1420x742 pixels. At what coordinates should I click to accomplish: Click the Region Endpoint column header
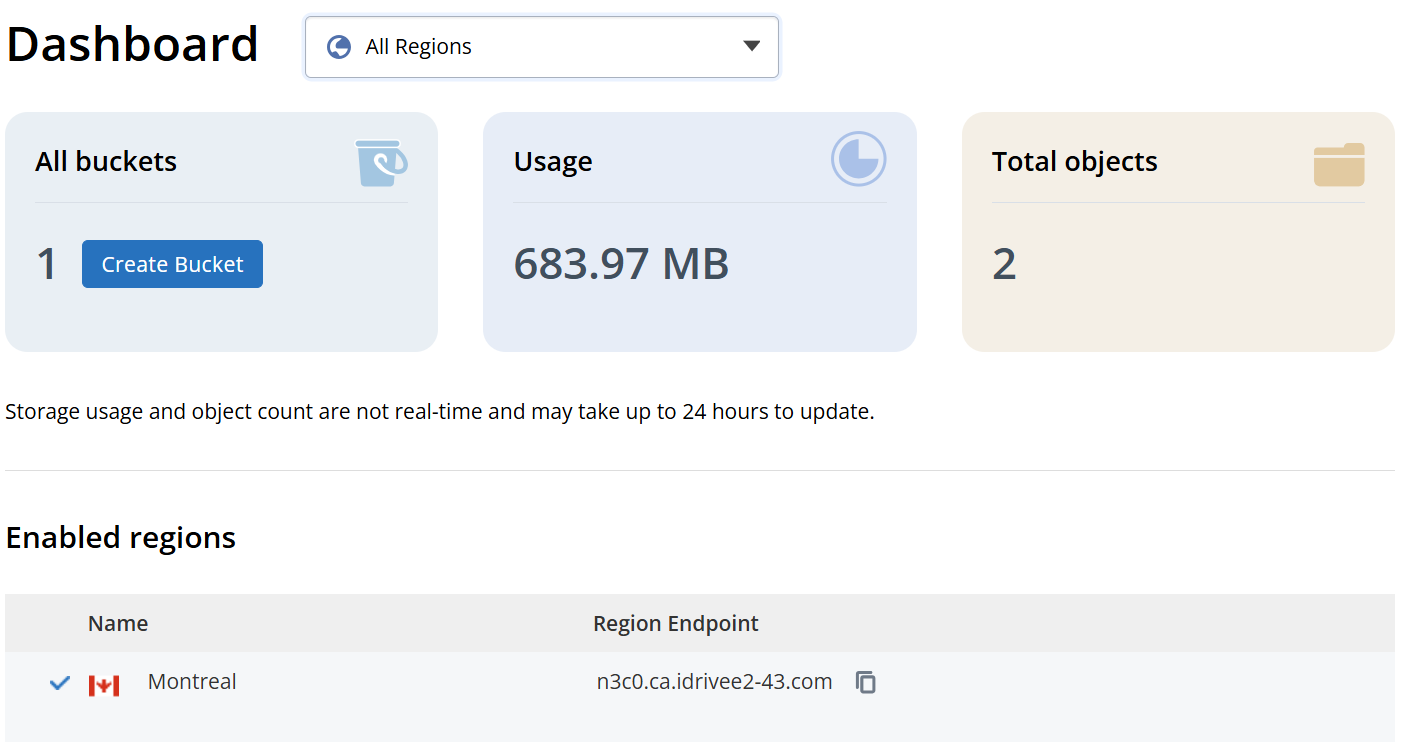(675, 624)
